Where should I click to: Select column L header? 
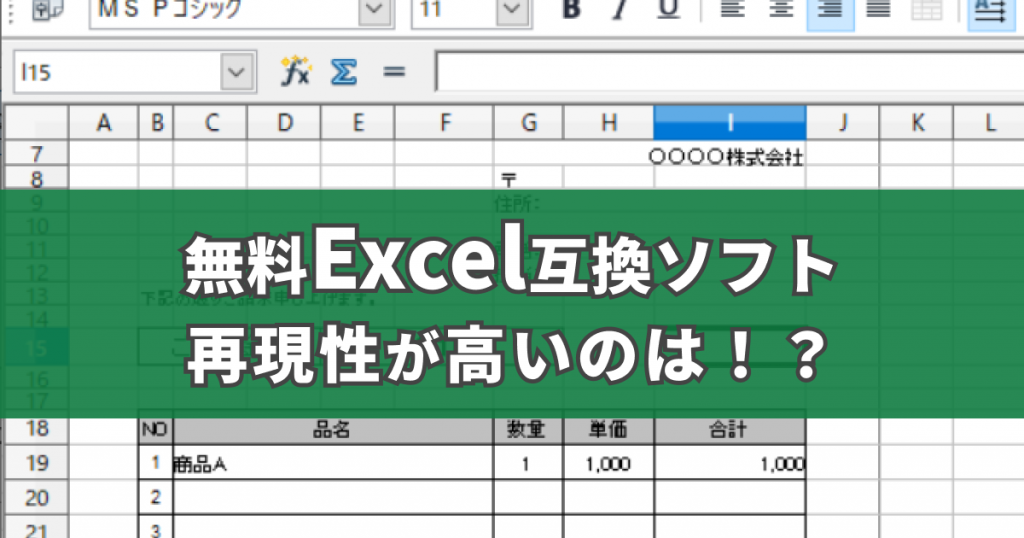pos(989,123)
